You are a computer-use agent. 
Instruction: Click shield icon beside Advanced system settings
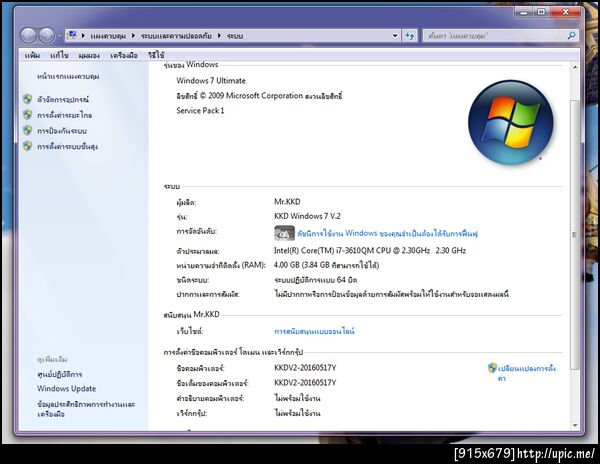coord(28,147)
